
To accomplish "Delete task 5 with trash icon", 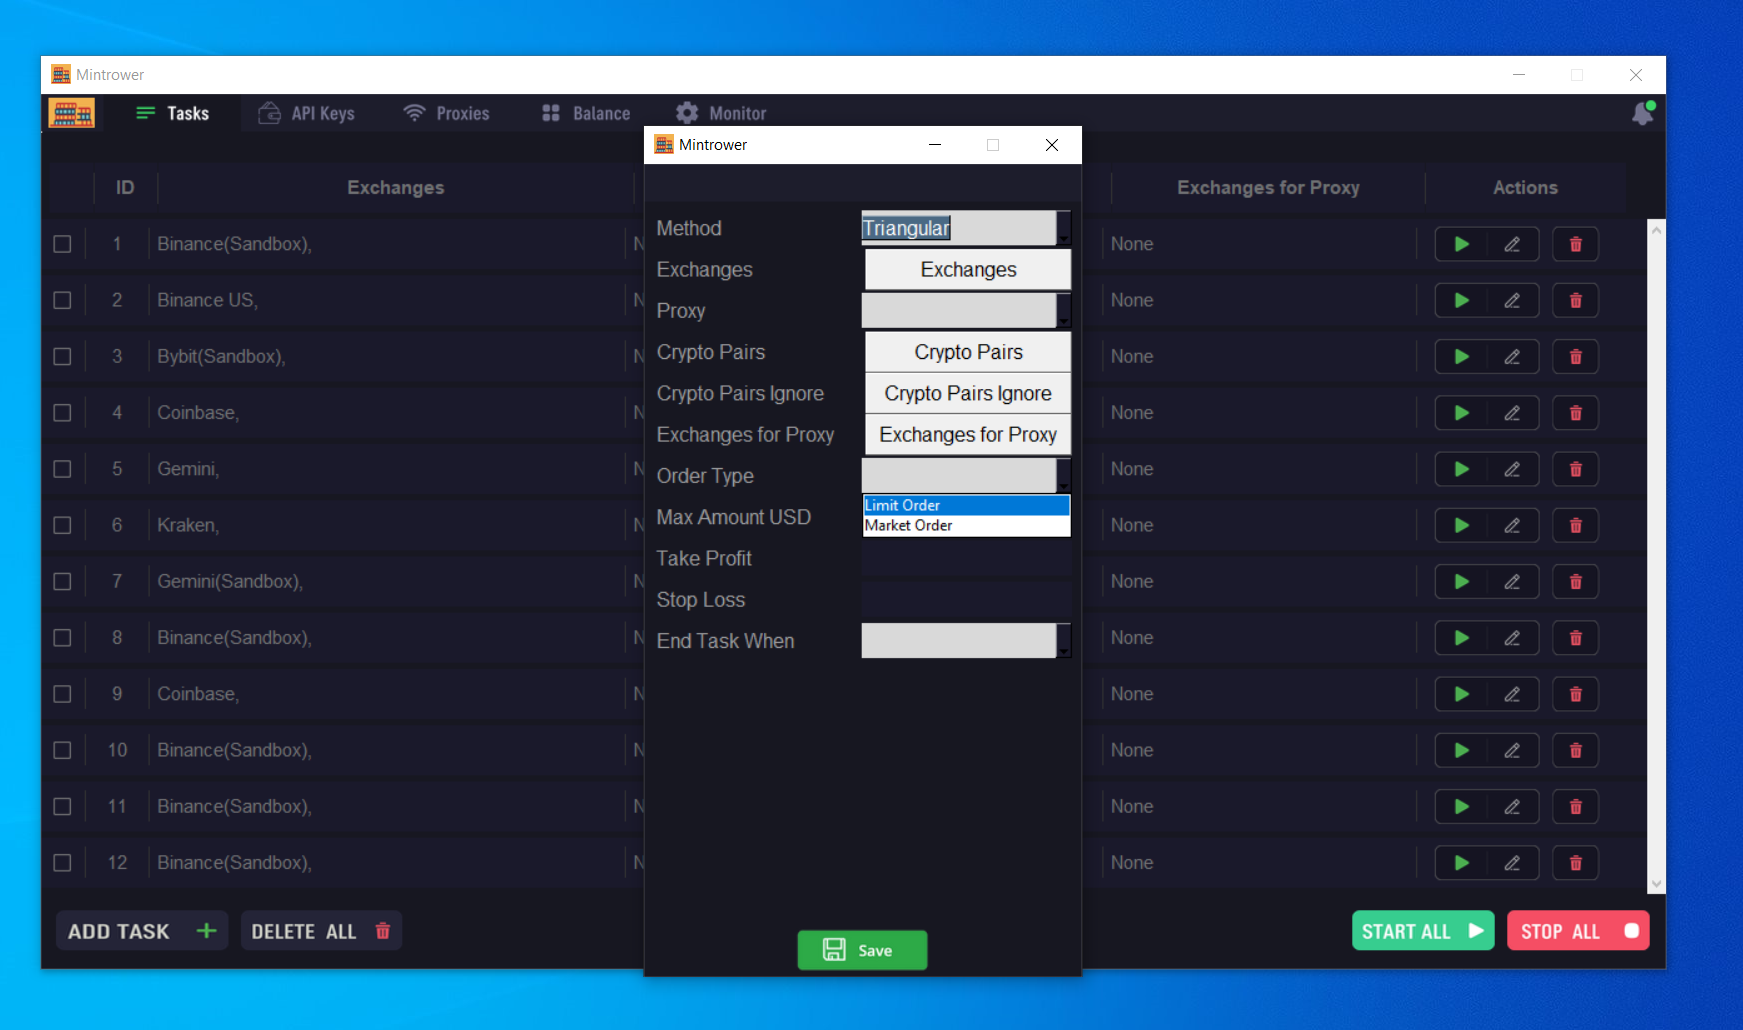I will click(1575, 469).
